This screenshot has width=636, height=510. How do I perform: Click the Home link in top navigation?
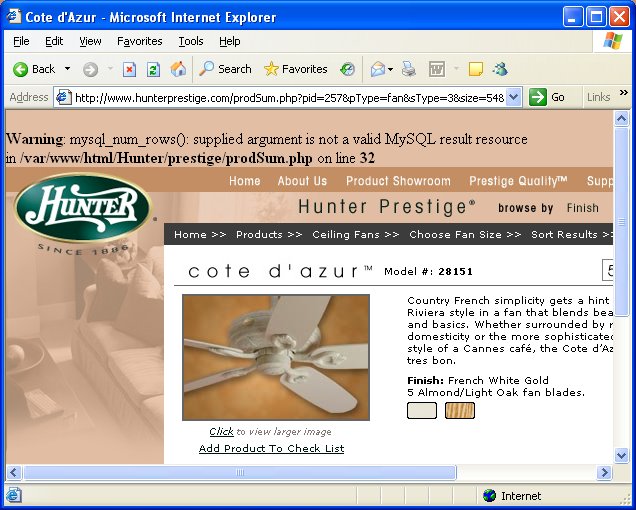245,181
